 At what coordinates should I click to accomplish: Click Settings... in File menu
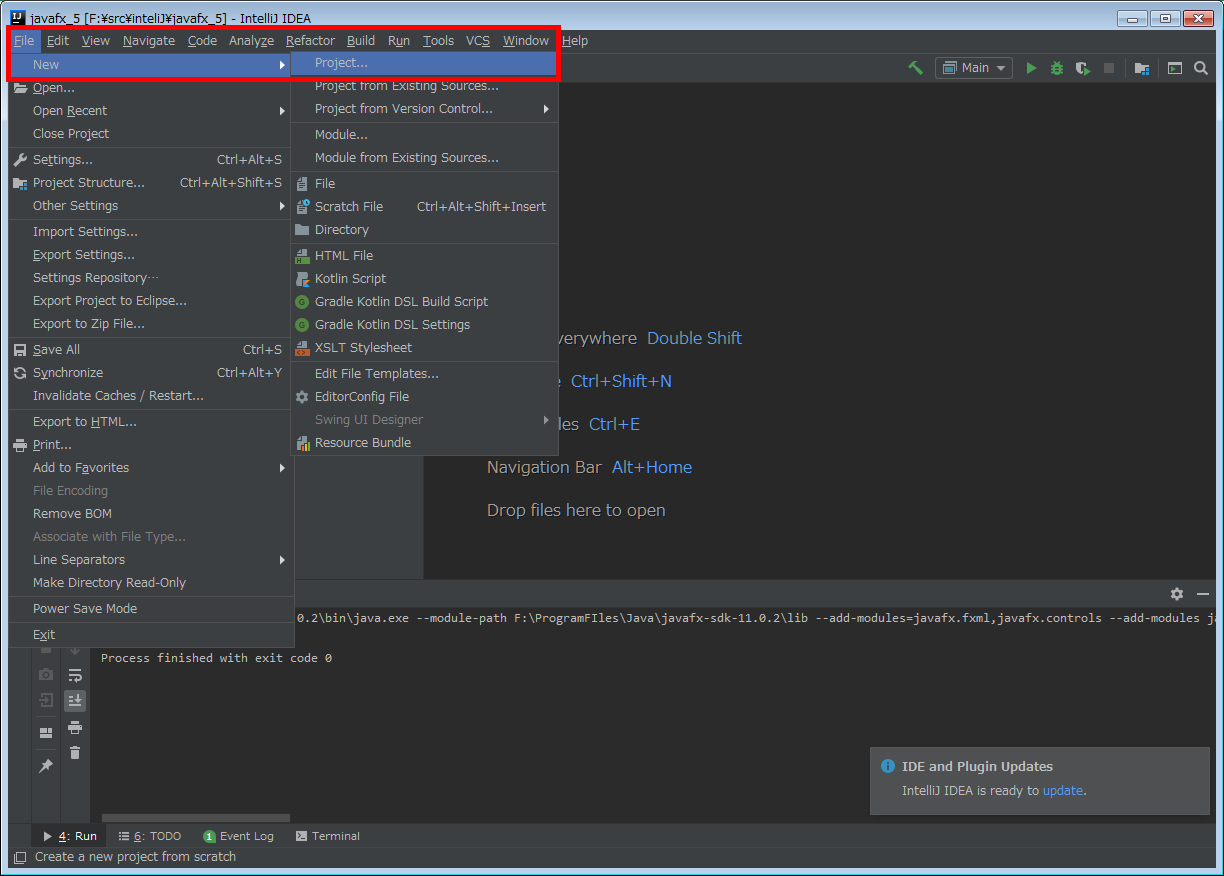[x=151, y=160]
